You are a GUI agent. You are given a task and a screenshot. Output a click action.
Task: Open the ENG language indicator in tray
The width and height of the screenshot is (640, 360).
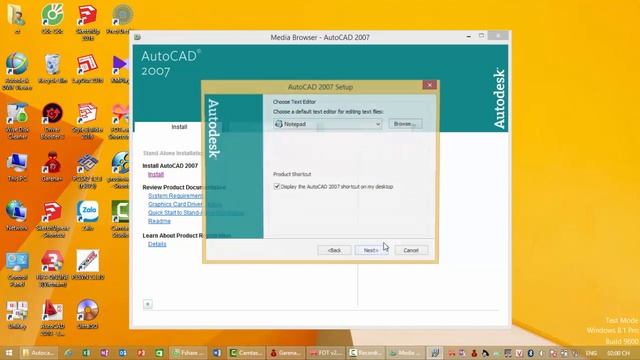point(591,353)
